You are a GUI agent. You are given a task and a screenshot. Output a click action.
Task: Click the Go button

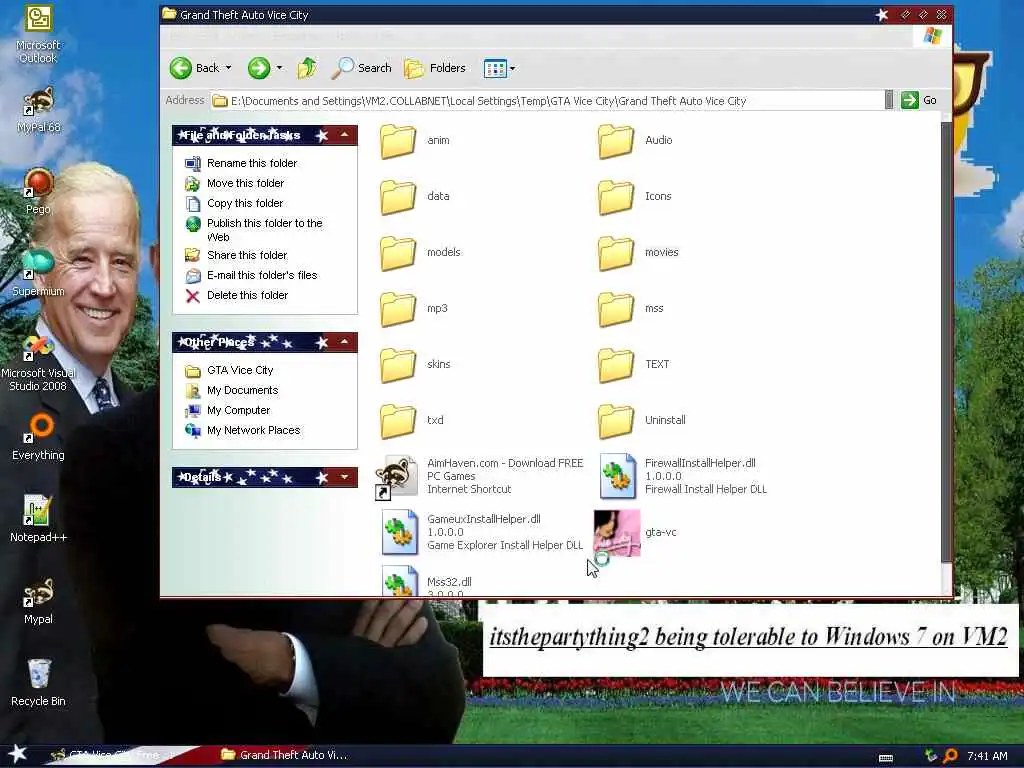(920, 101)
